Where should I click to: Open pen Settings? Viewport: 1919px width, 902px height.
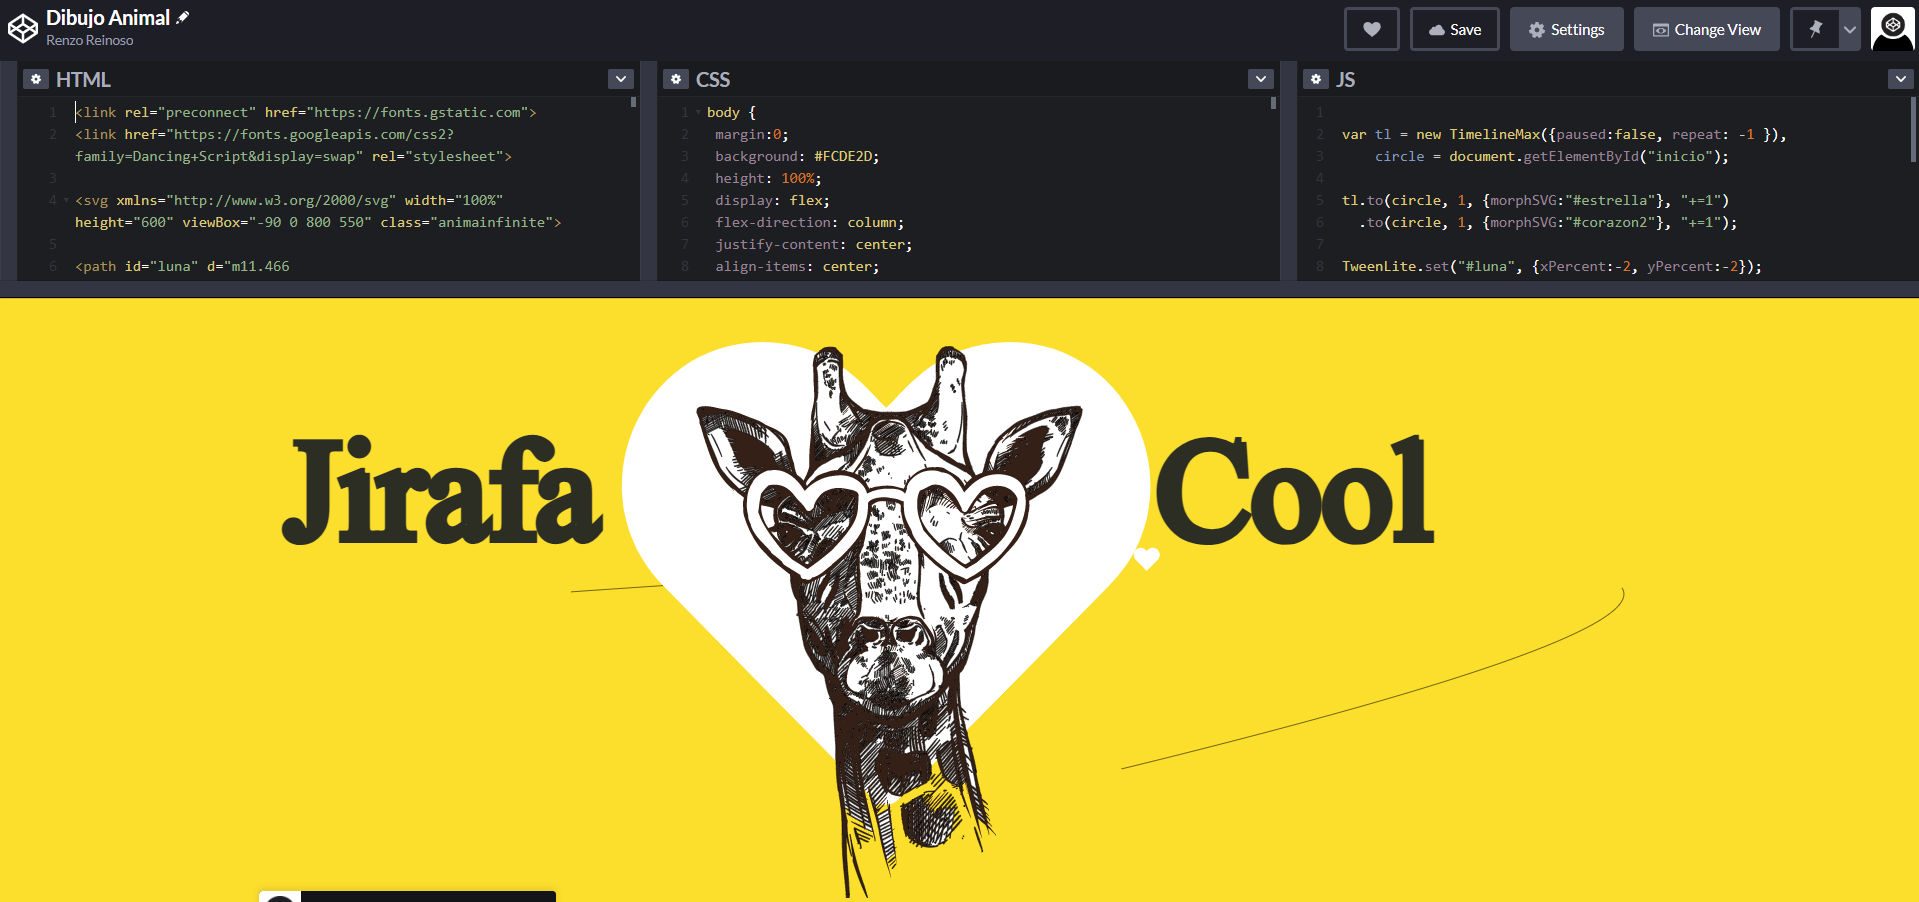[x=1566, y=29]
